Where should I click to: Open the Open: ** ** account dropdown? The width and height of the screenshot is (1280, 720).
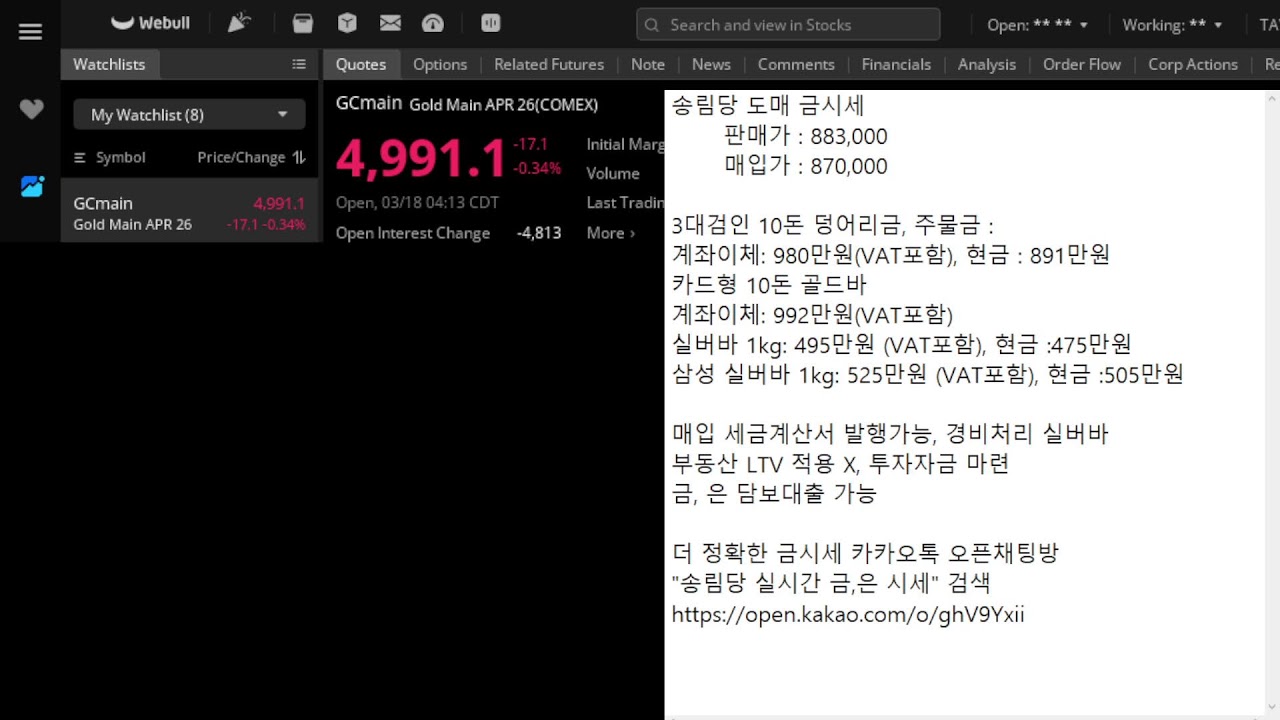1037,25
